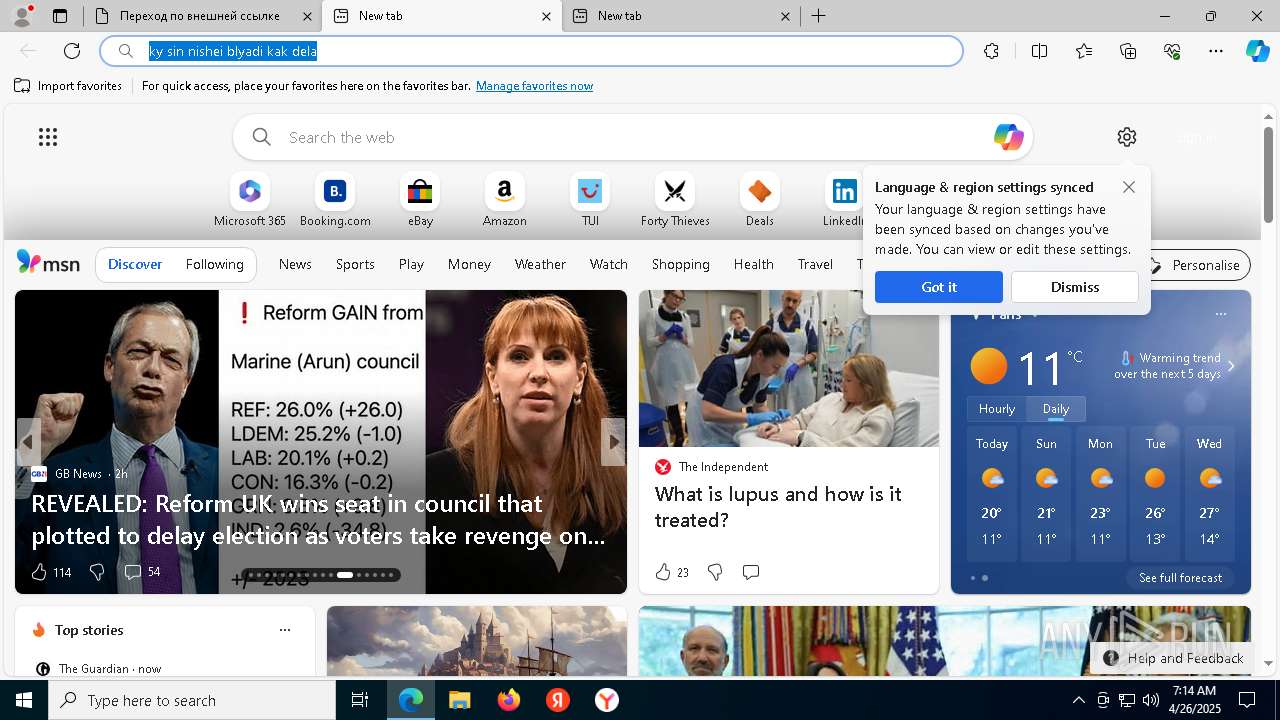Screen dimensions: 1280x720
Task: Open page settings gear icon
Action: coord(1127,137)
